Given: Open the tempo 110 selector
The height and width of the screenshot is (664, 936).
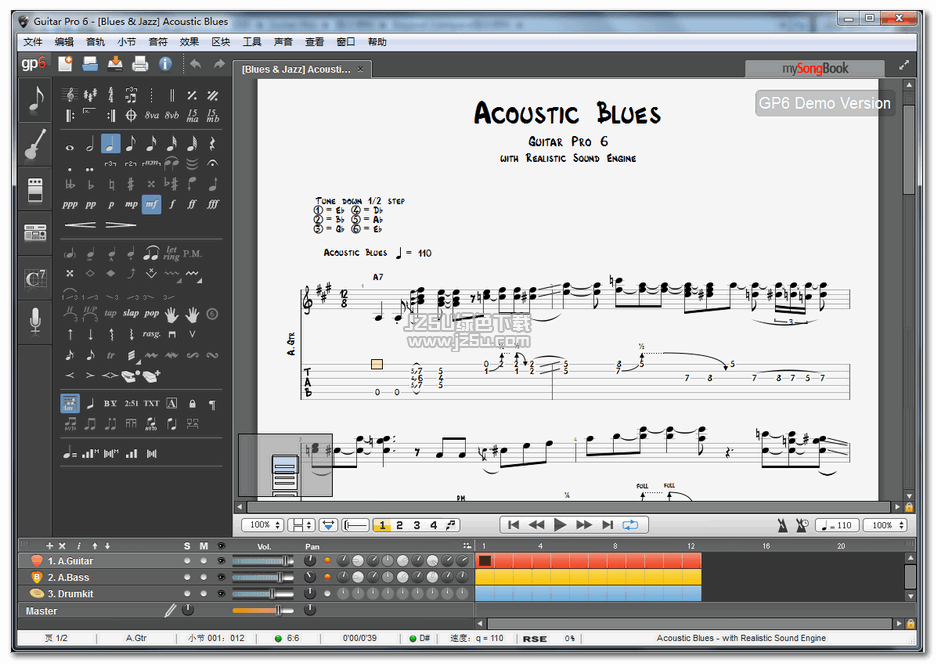Looking at the screenshot, I should [x=838, y=525].
